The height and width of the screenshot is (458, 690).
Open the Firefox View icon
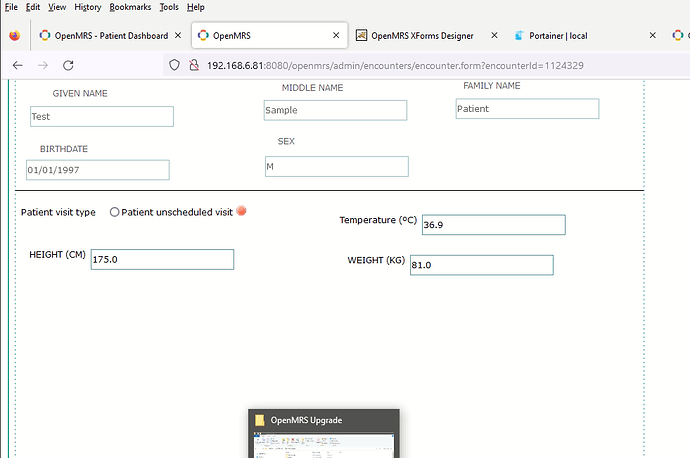click(x=14, y=35)
